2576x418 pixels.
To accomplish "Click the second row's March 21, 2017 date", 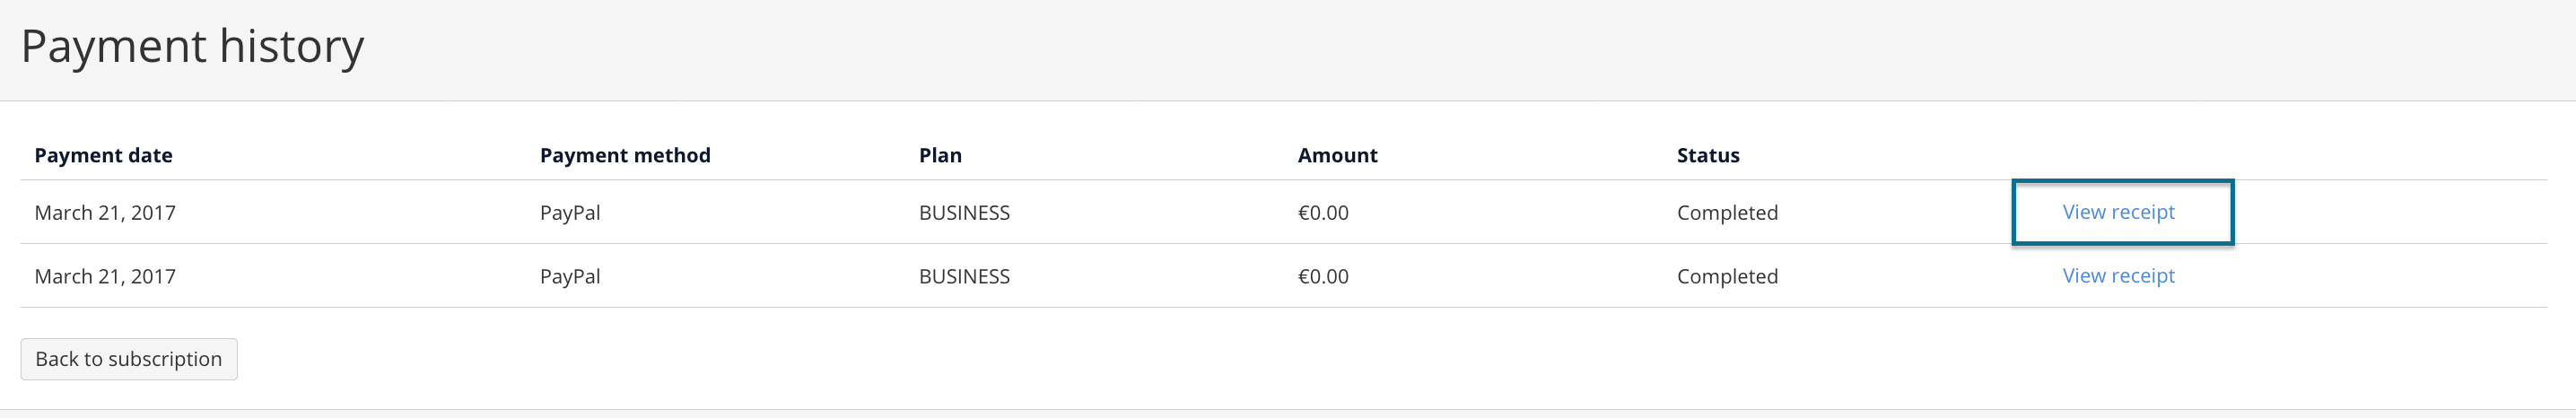I will click(105, 277).
